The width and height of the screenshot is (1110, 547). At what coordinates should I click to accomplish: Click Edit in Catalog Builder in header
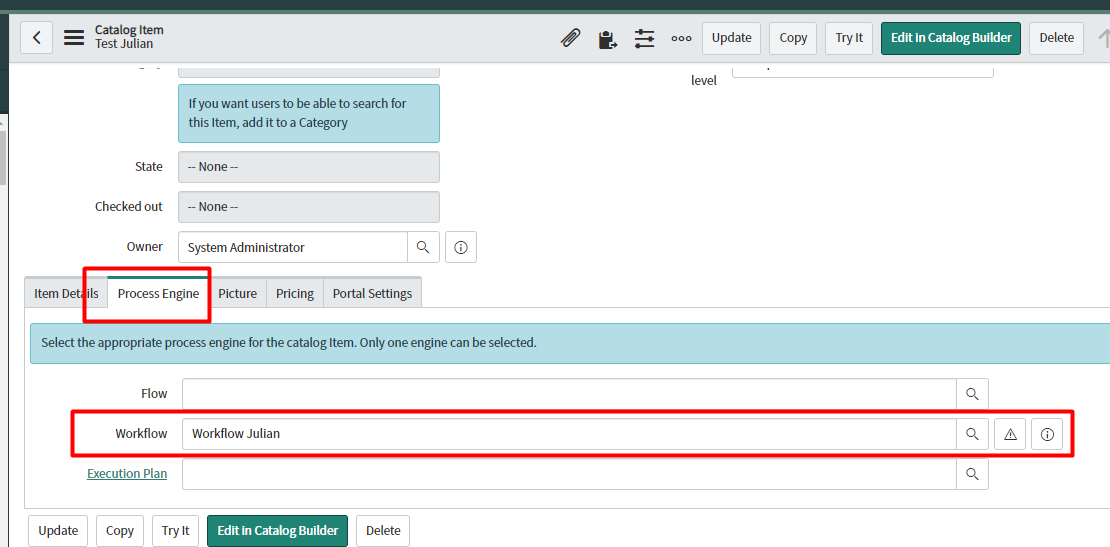(951, 38)
